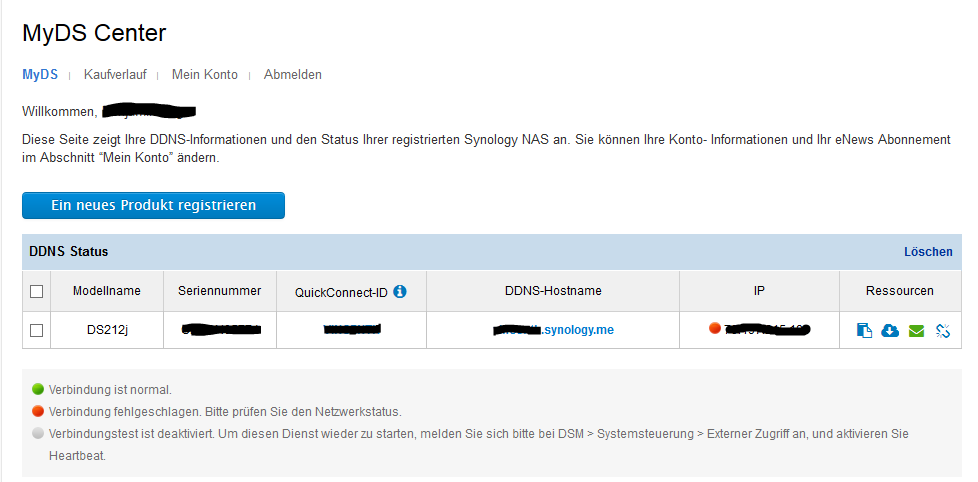Click the cloud download icon for DS212j
978x482 pixels.
(x=890, y=330)
